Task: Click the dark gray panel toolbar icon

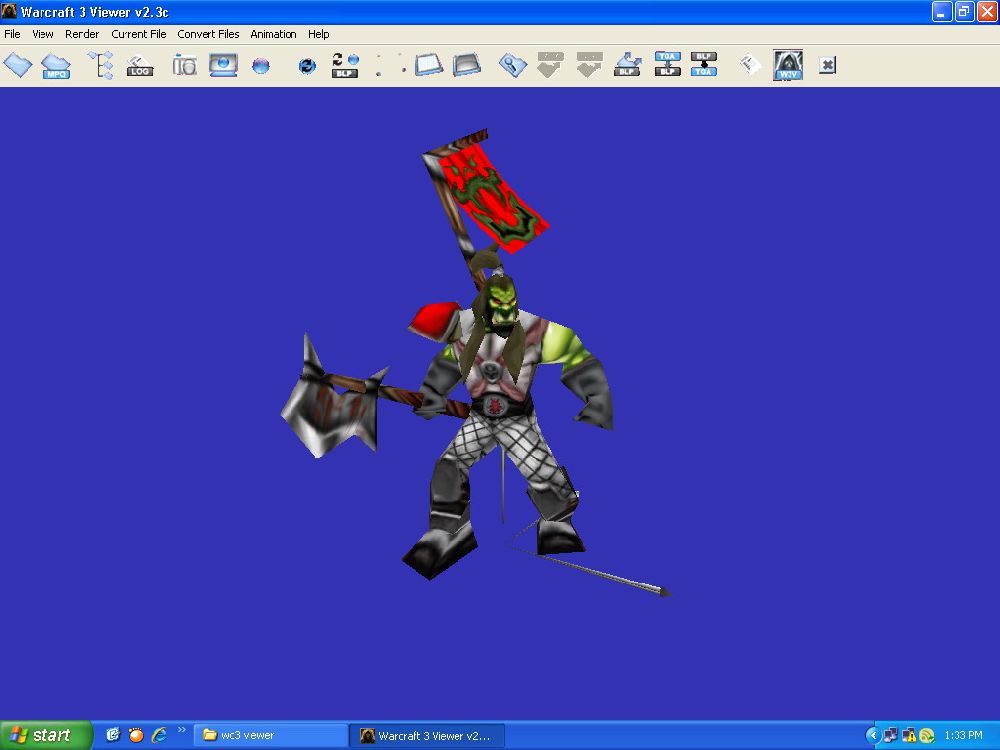Action: [467, 65]
